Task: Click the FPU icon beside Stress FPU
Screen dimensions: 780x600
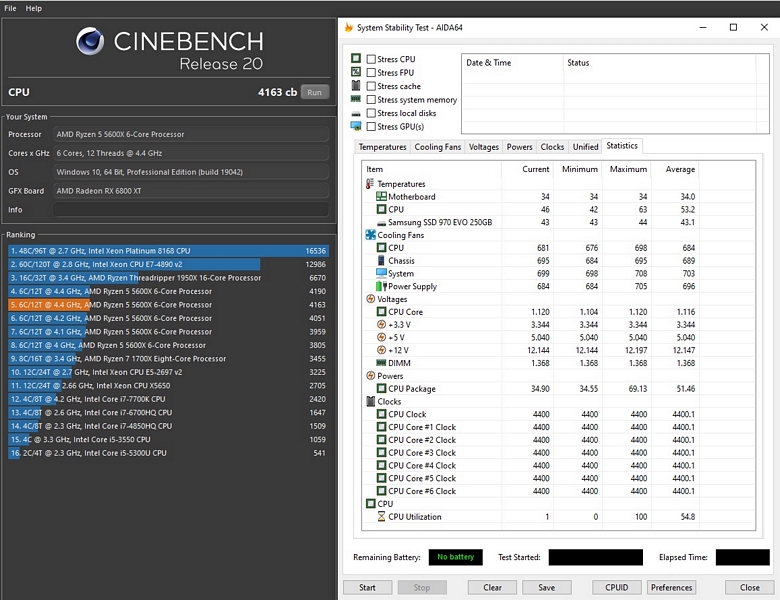Action: (x=356, y=72)
